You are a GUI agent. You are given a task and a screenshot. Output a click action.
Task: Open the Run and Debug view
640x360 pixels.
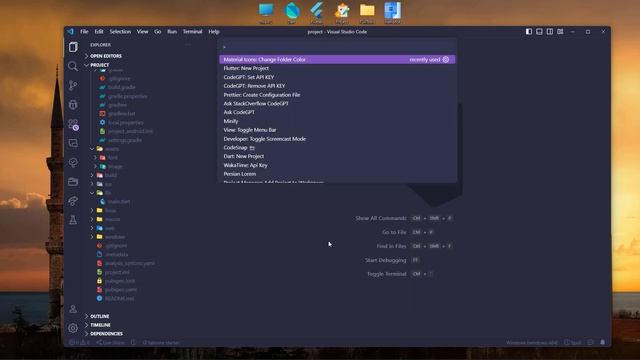click(73, 104)
